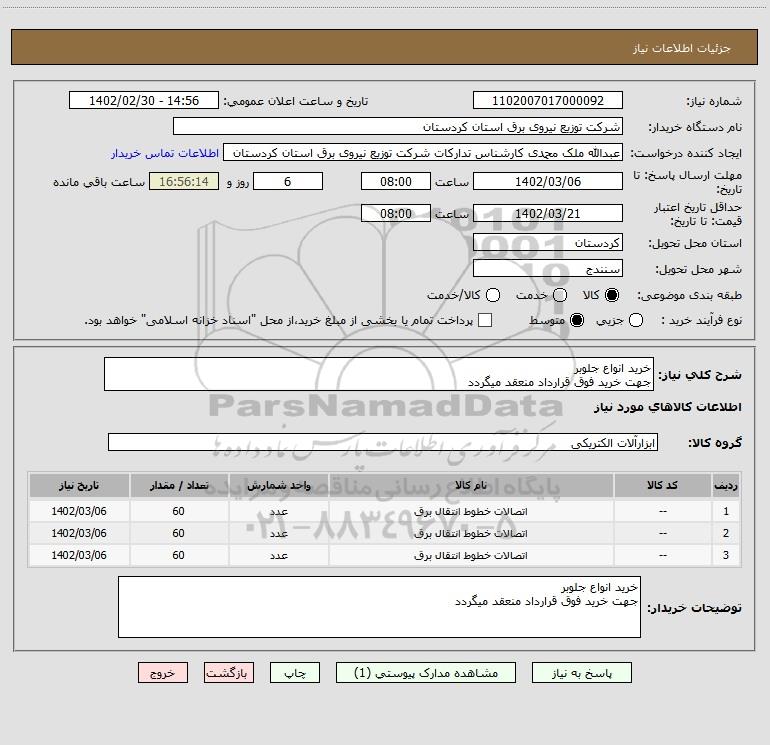Open the اطلاعات تماس خریدار link

coord(165,153)
